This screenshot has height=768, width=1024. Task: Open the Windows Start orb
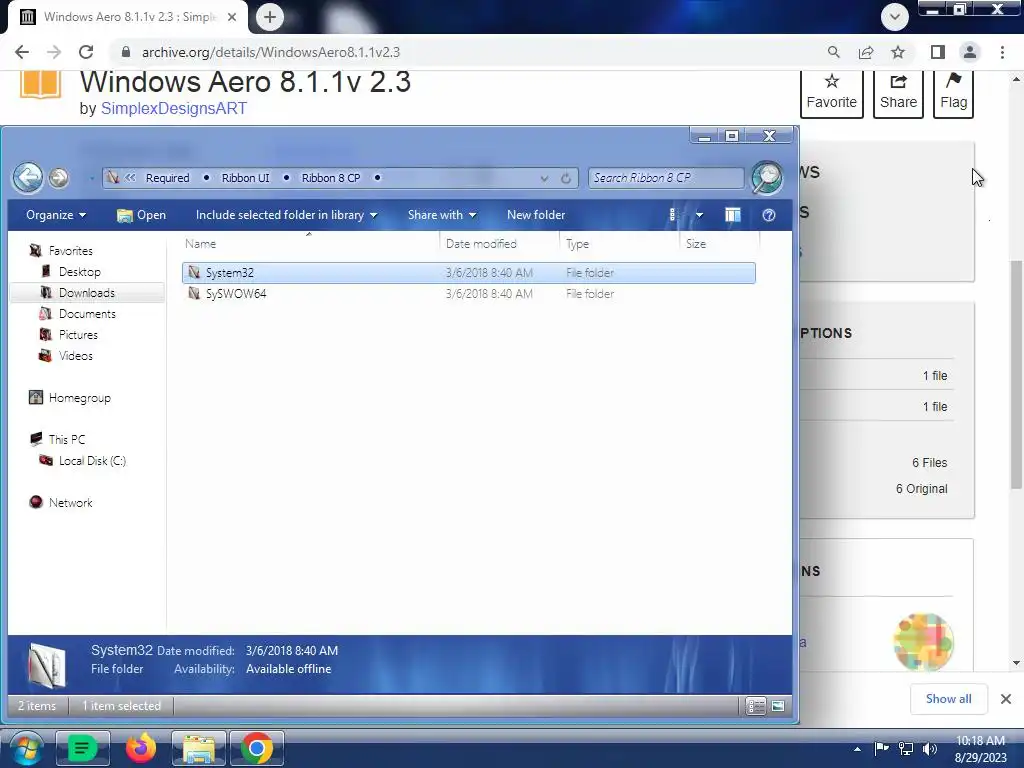[x=26, y=748]
